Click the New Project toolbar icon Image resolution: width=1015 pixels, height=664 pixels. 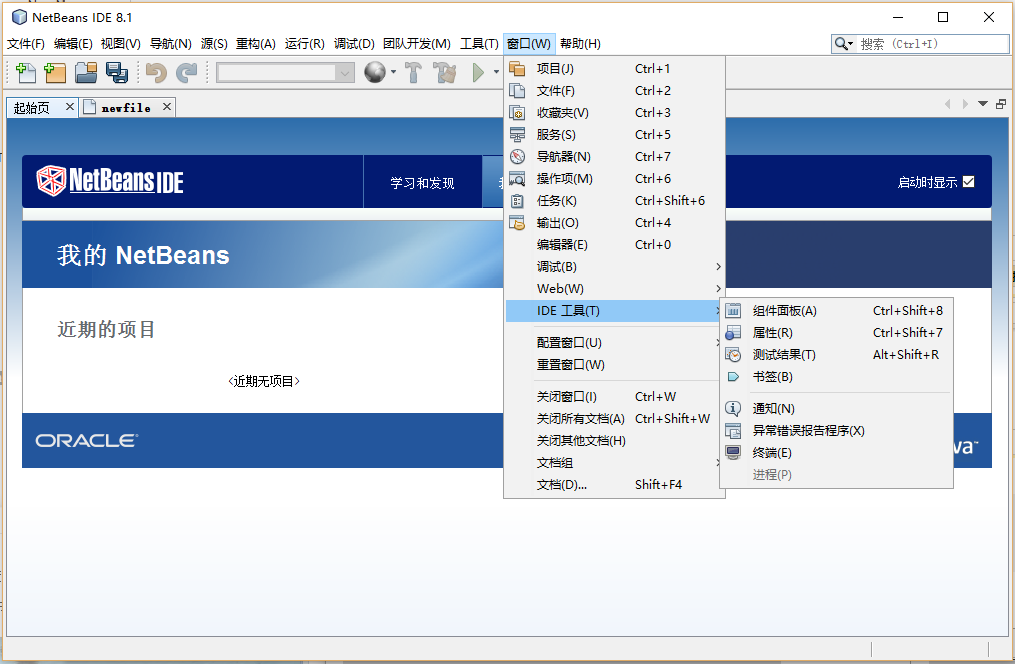(55, 72)
